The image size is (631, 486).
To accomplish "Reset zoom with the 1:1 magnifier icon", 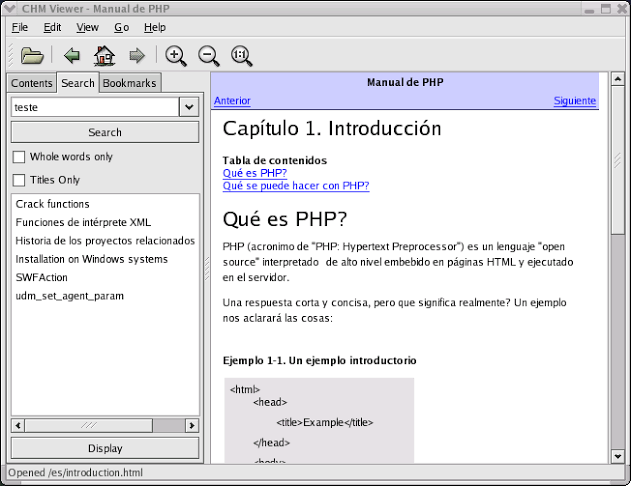I will pyautogui.click(x=241, y=55).
